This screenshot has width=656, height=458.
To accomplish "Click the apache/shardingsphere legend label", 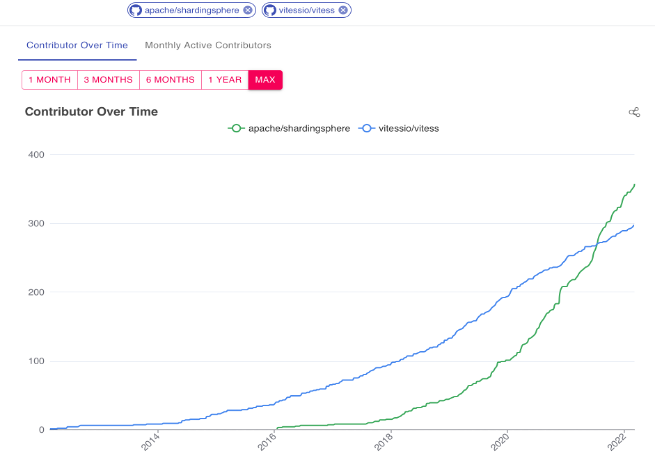I will pos(299,128).
